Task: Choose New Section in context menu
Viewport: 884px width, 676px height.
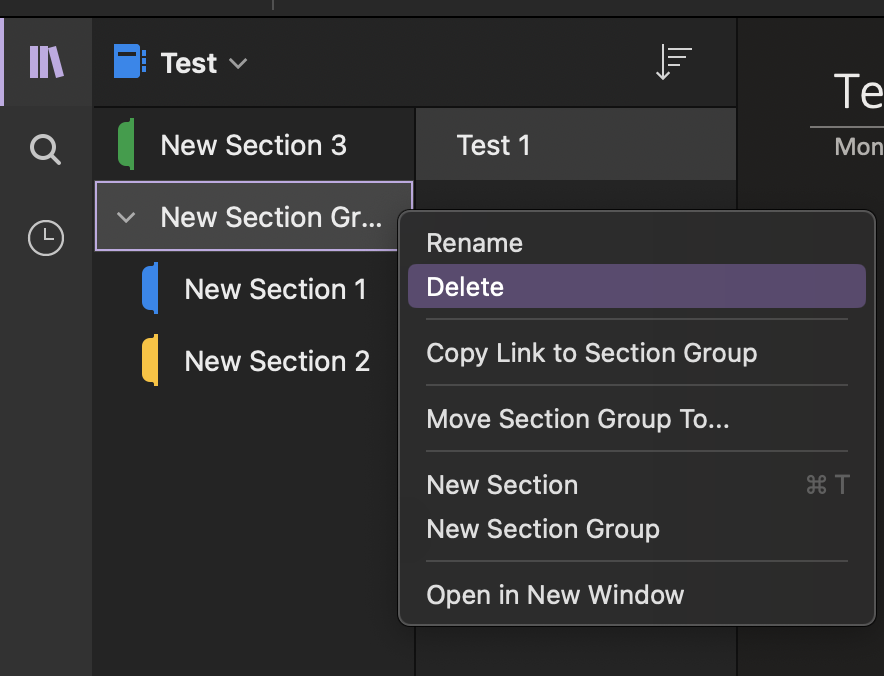Action: coord(637,485)
